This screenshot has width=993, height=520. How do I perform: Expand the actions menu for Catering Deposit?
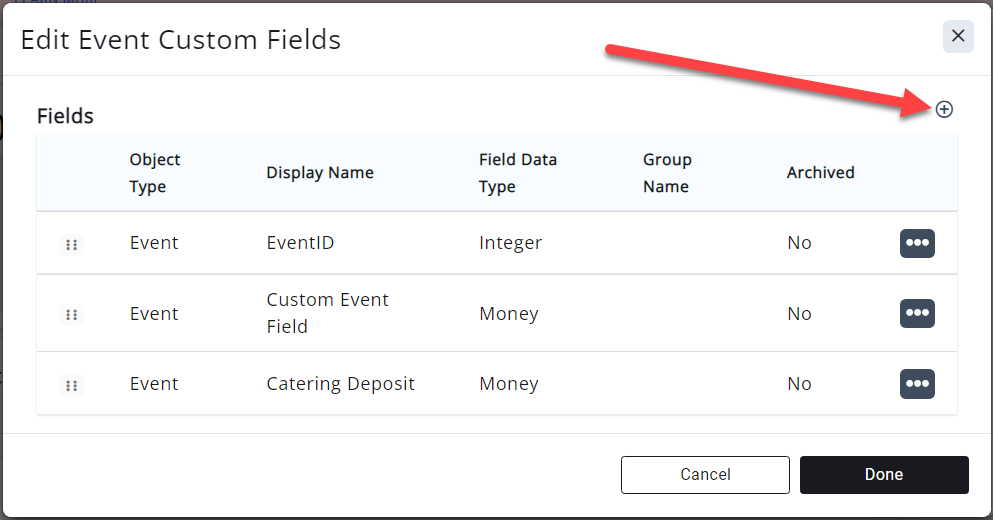[x=917, y=384]
